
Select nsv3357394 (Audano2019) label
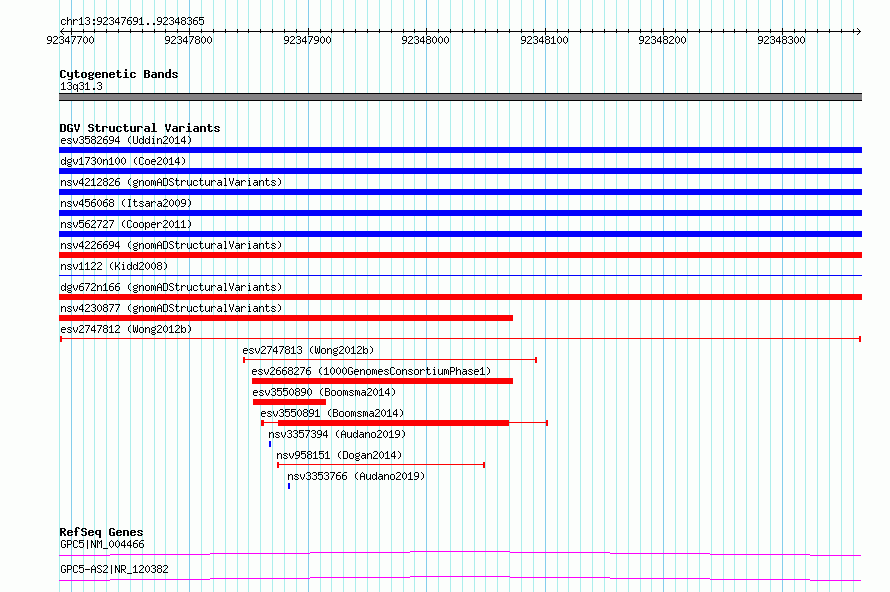point(337,434)
